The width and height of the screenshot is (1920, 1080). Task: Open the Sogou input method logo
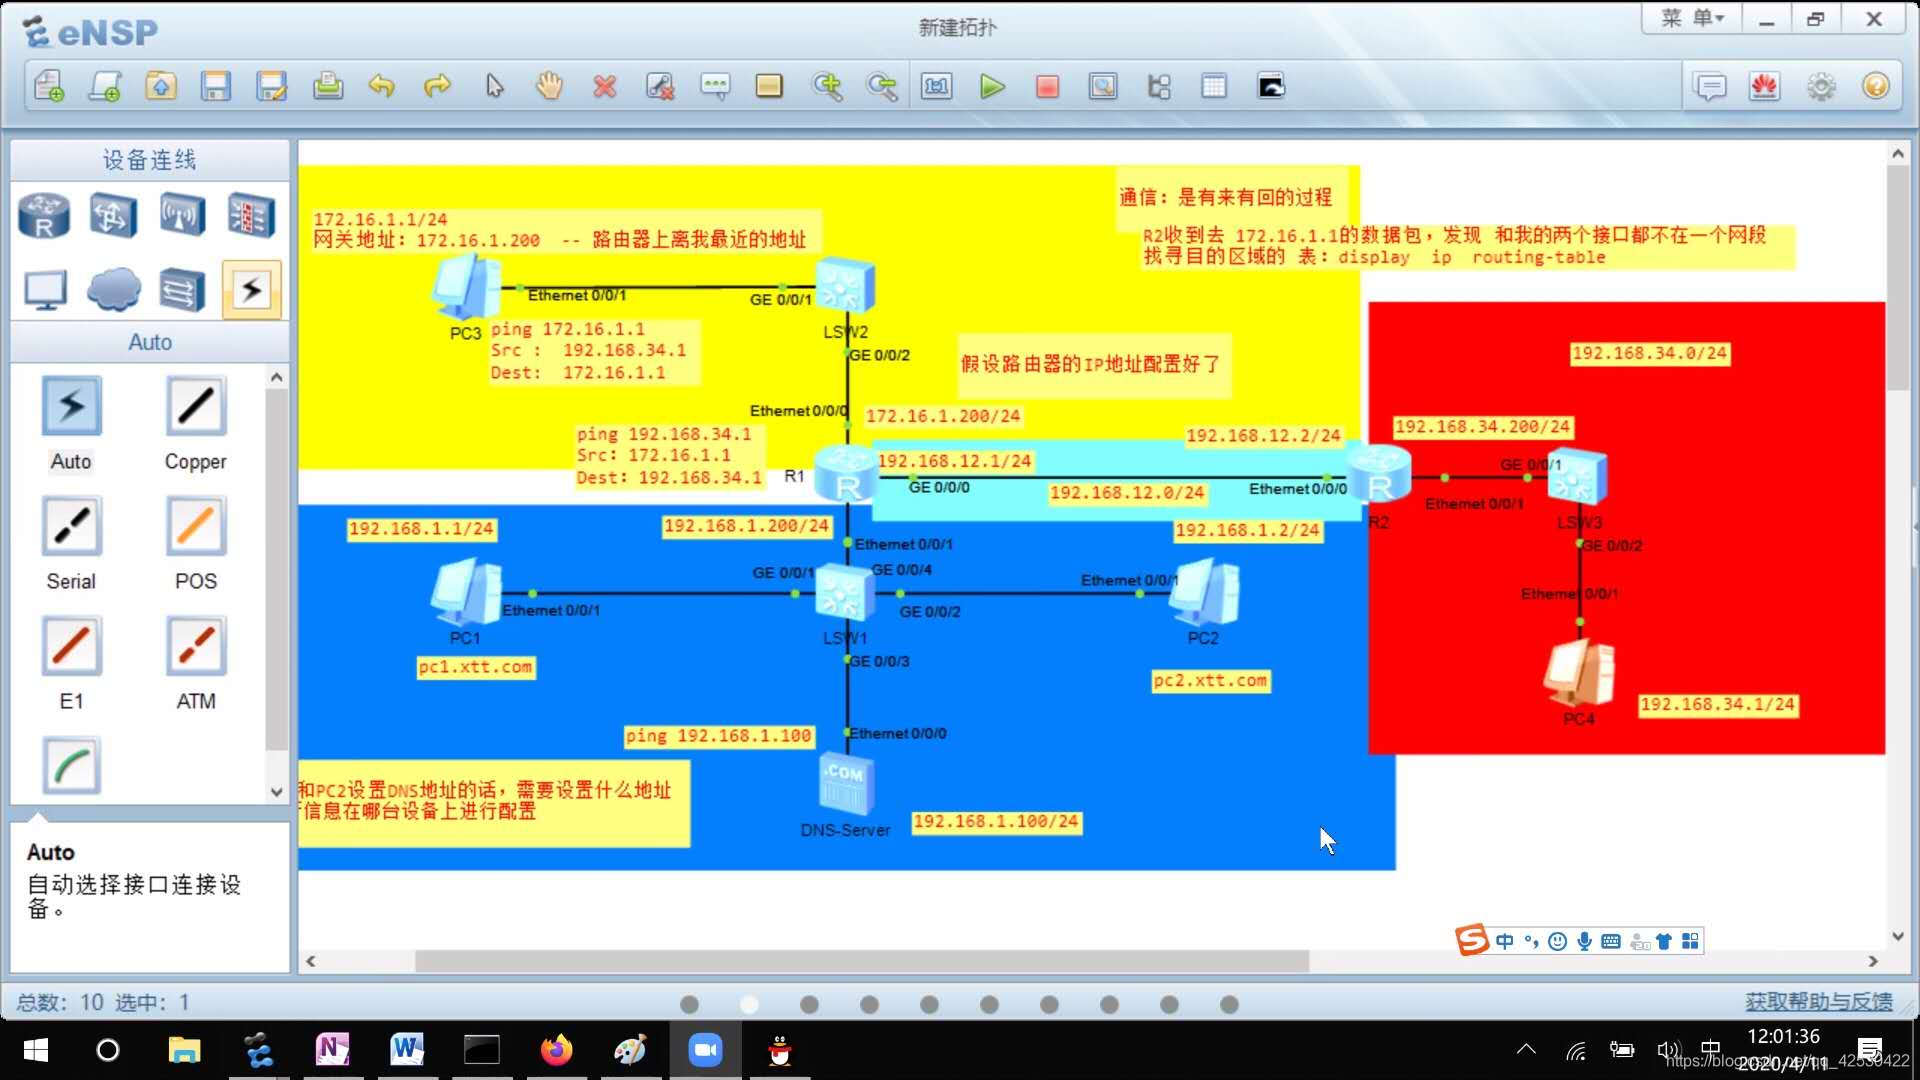1472,940
